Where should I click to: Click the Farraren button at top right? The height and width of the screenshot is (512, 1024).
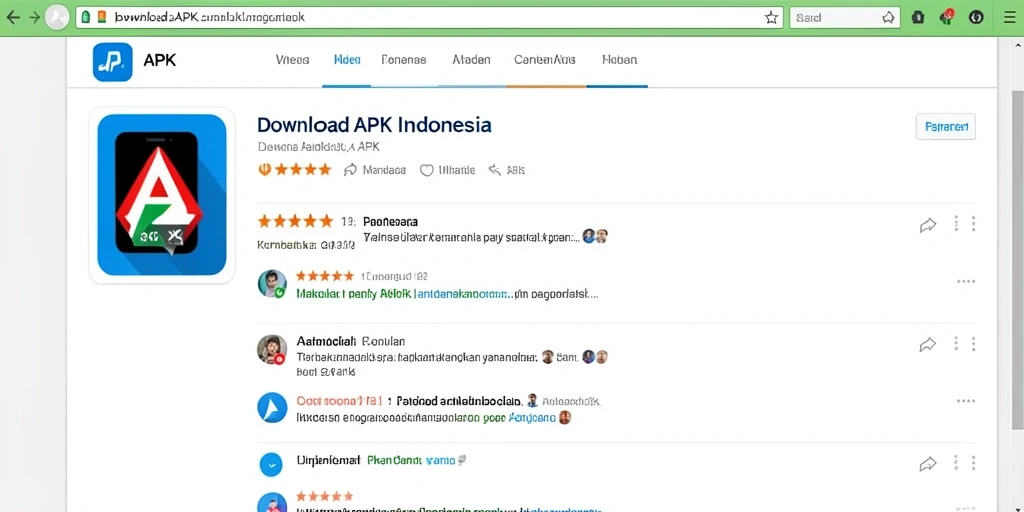click(x=946, y=127)
